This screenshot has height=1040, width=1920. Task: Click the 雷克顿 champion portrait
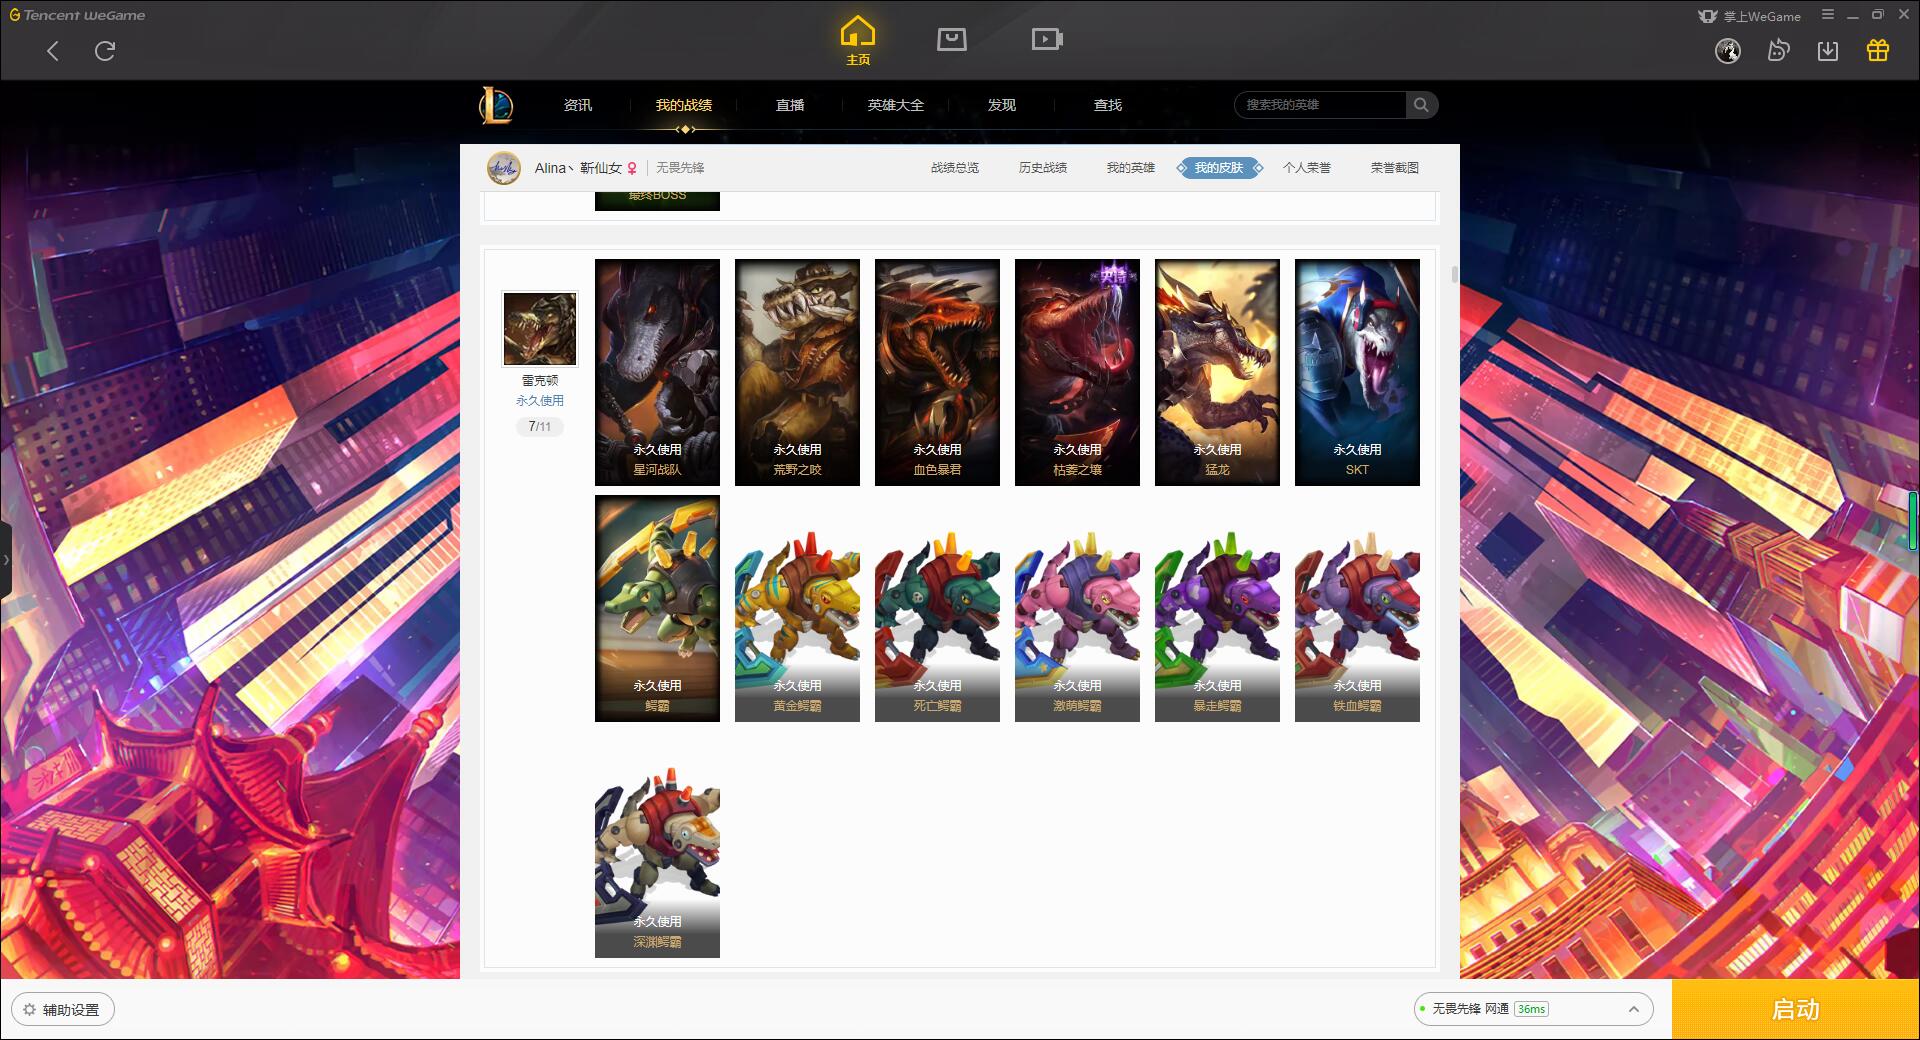pyautogui.click(x=540, y=329)
